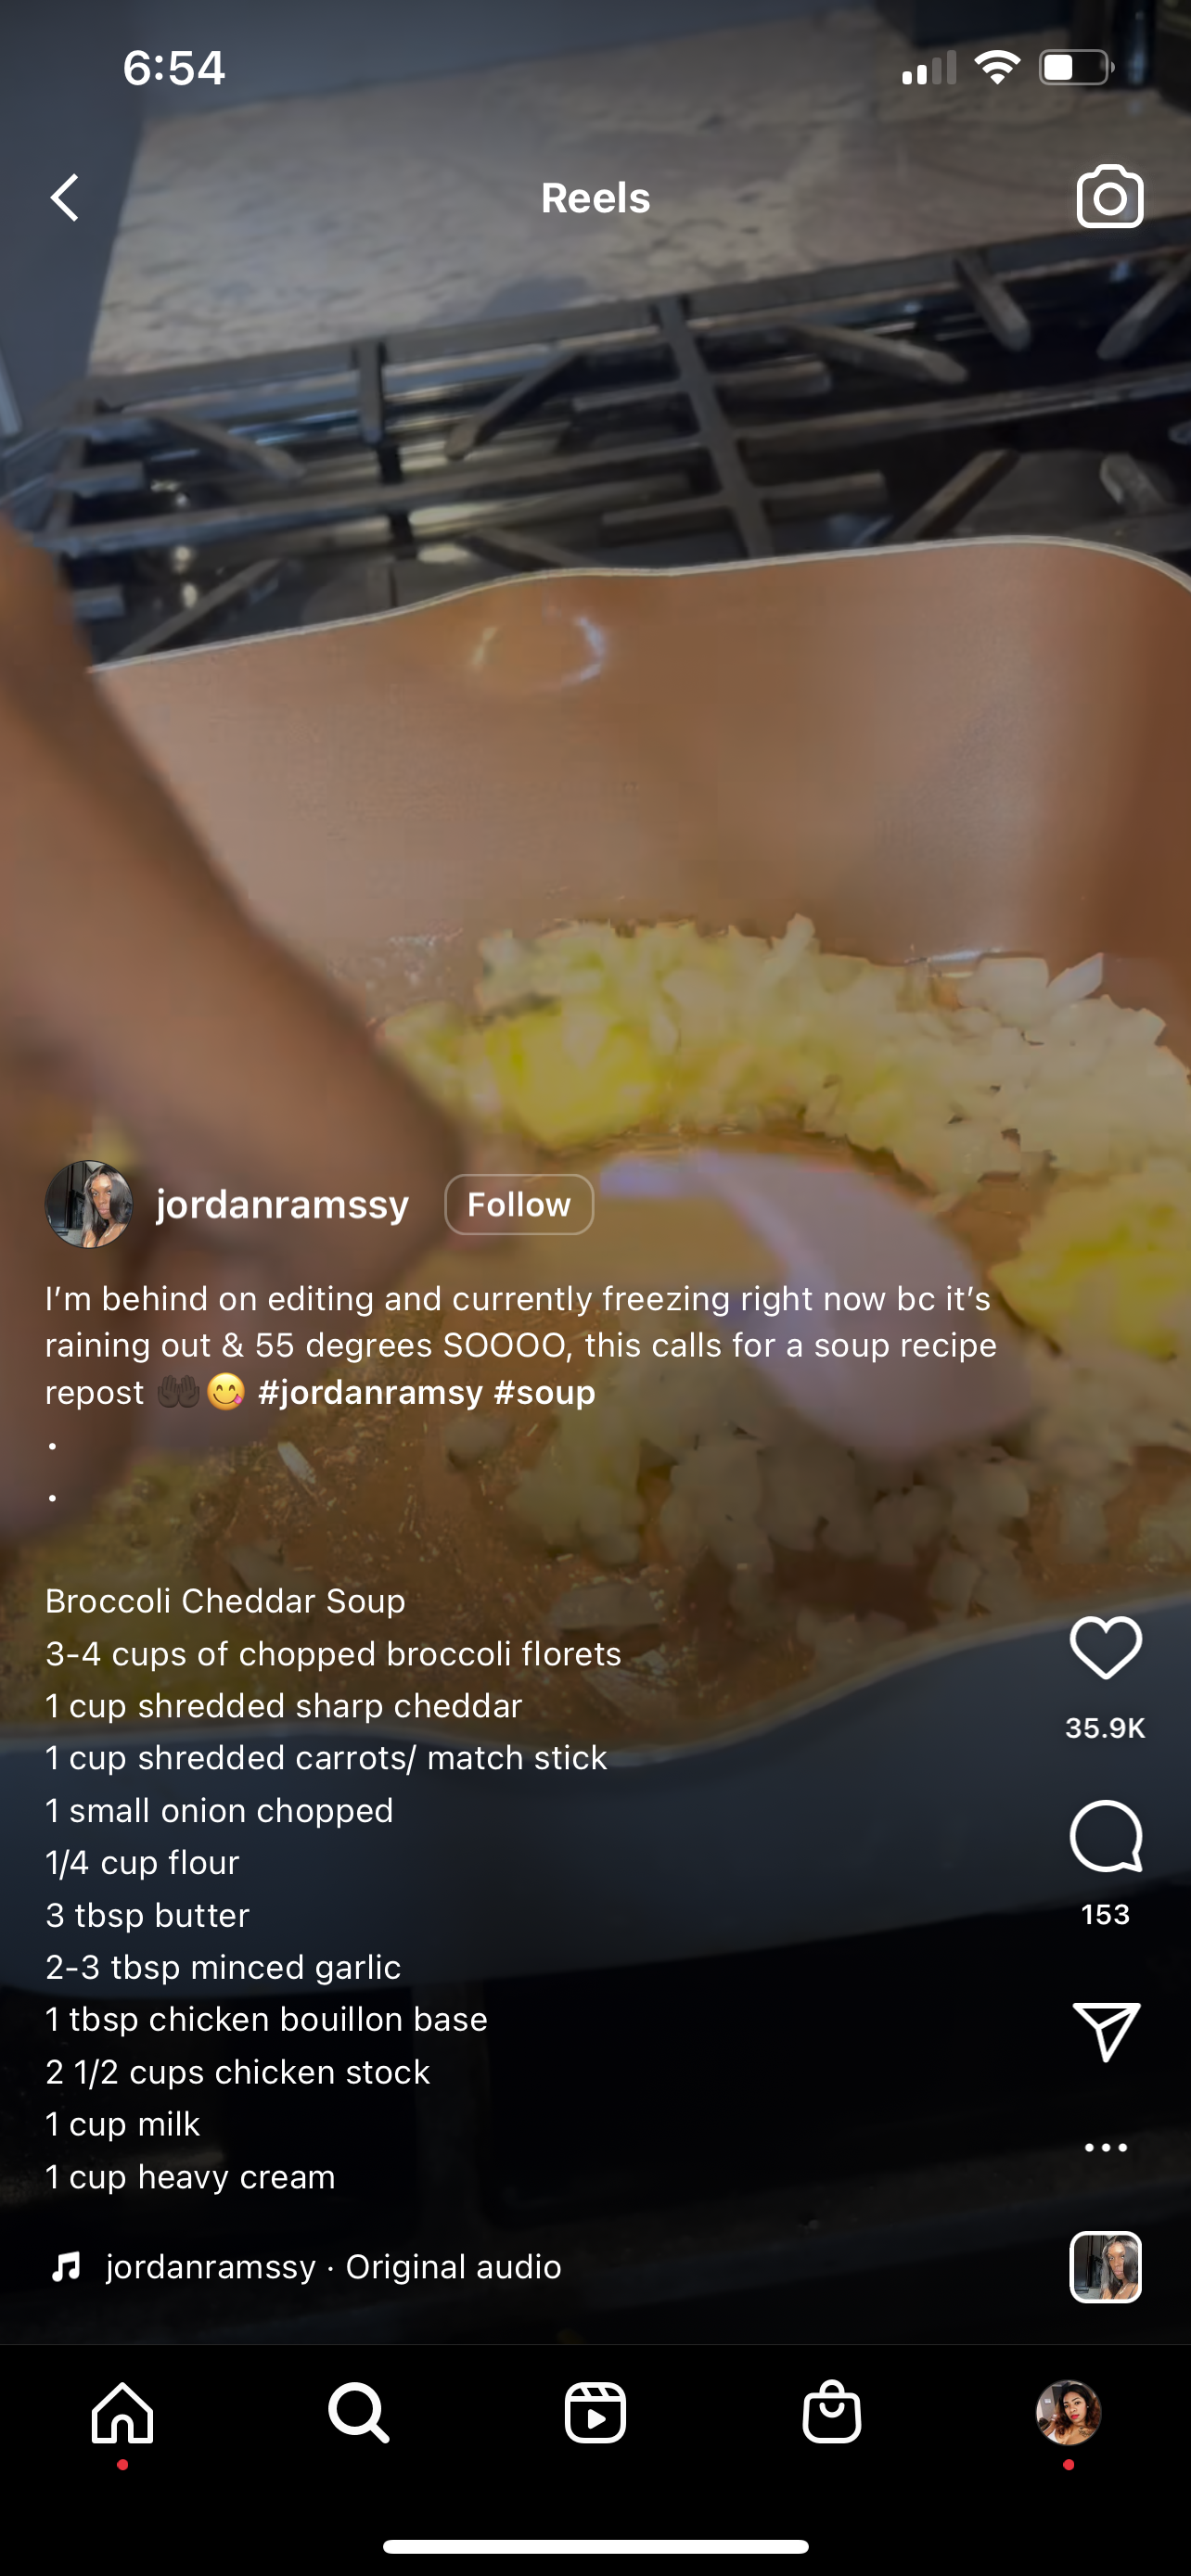Open the three-dot more options menu

click(1105, 2147)
